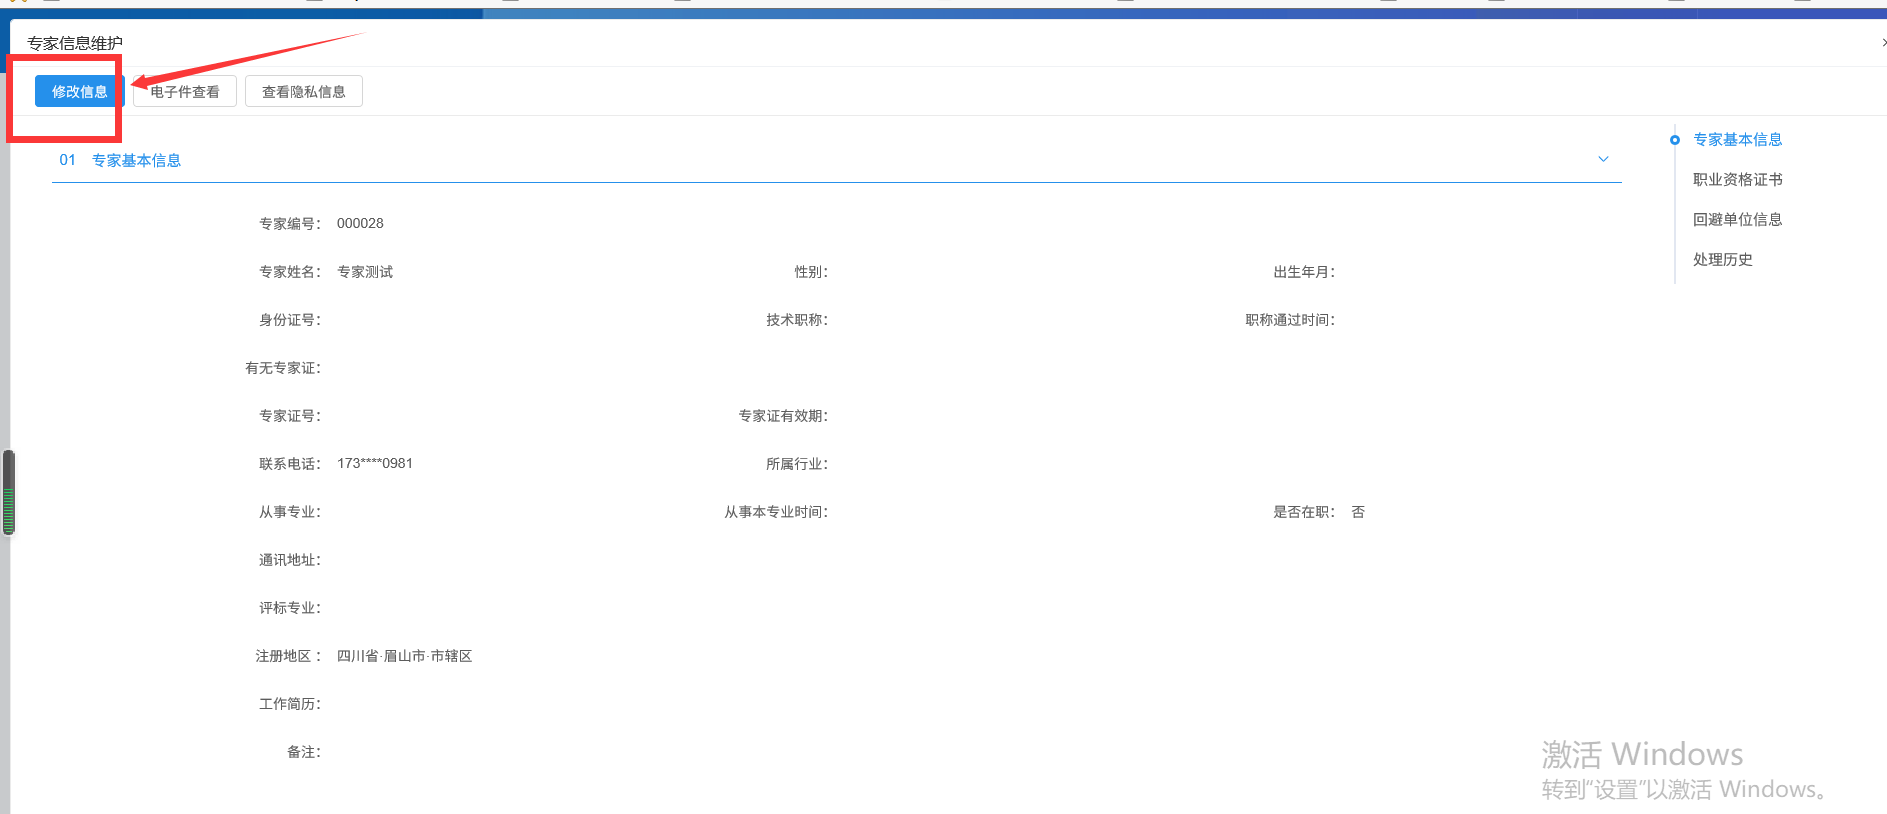Click the blue 修改信息 button
1887x814 pixels.
[79, 92]
